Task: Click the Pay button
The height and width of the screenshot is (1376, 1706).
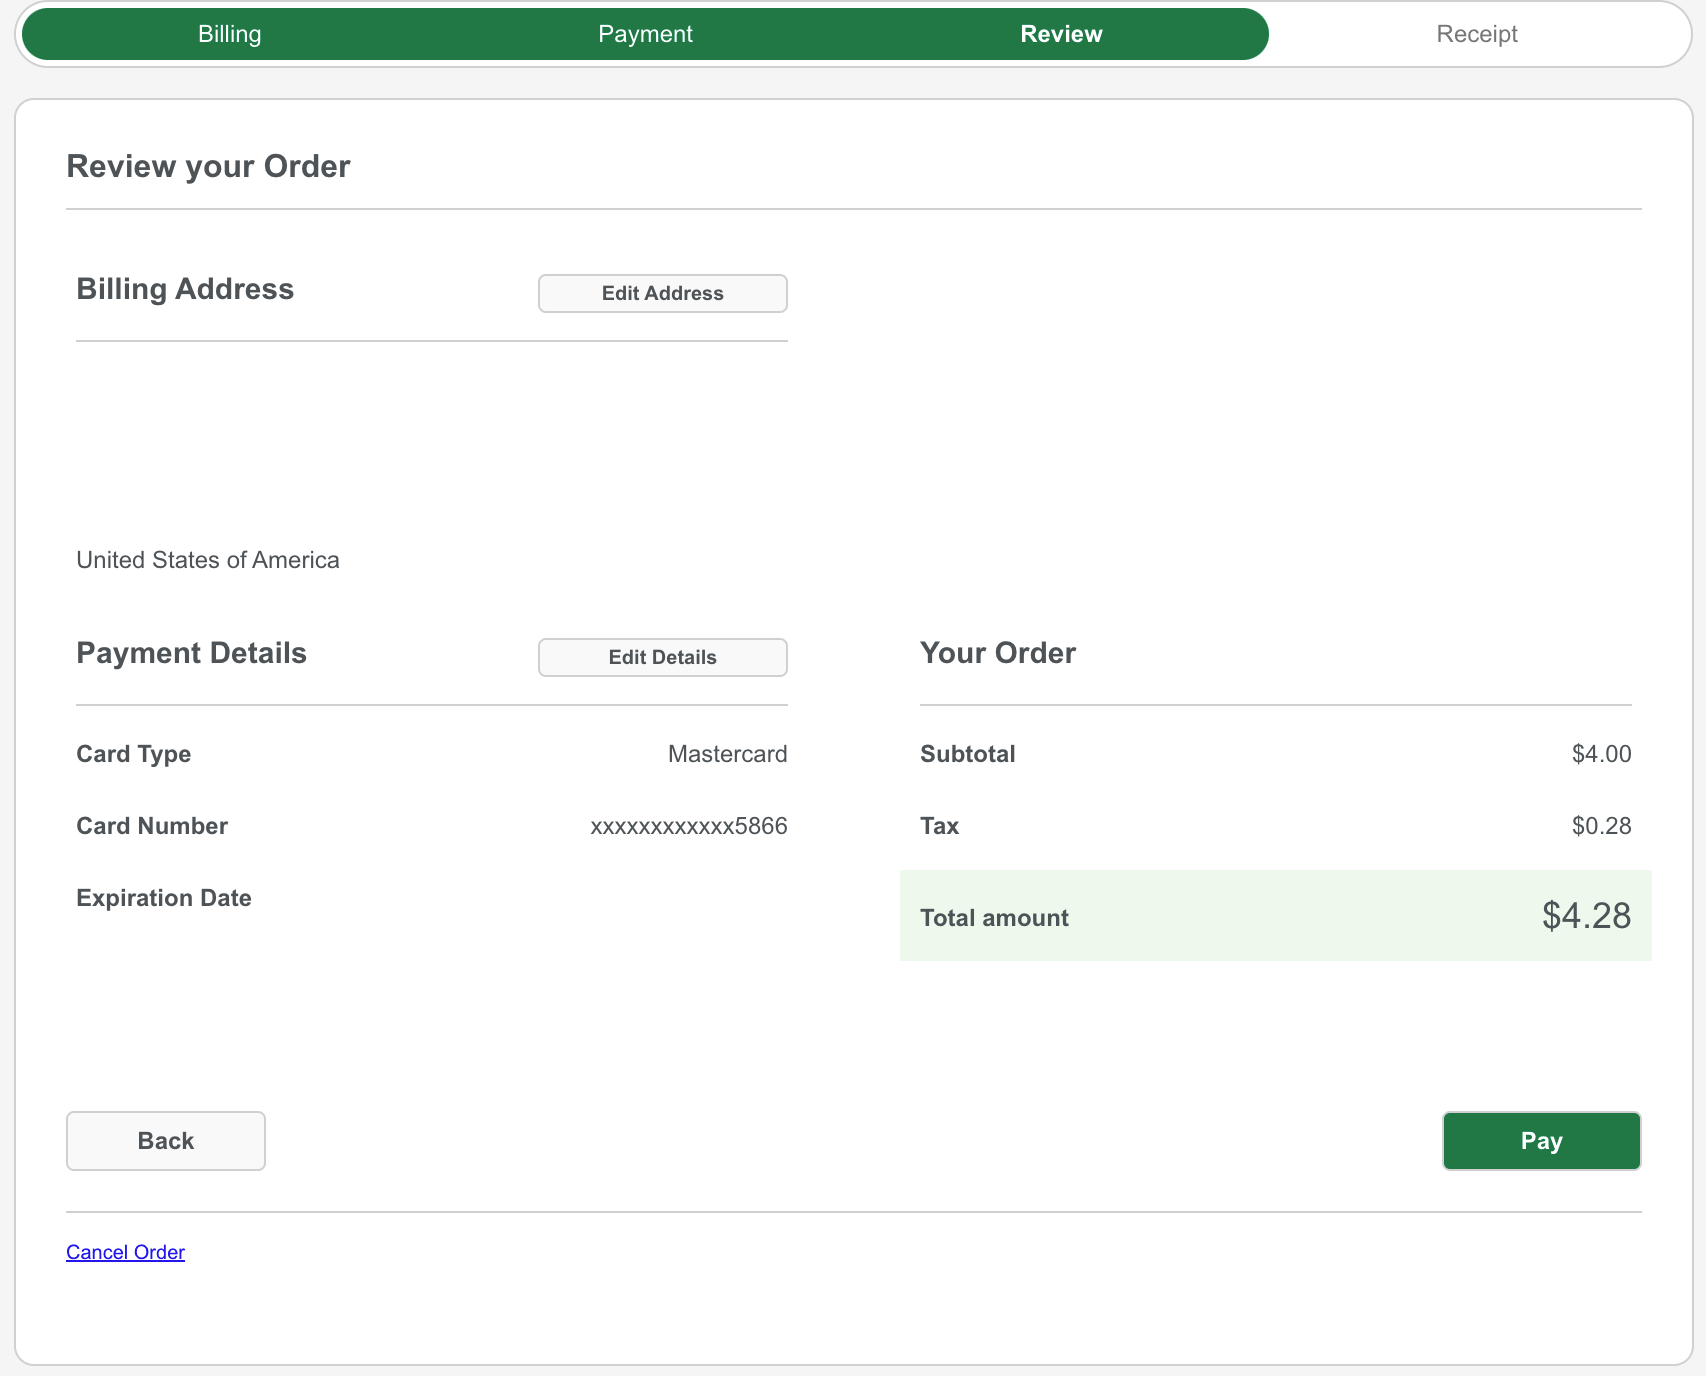Action: coord(1540,1140)
